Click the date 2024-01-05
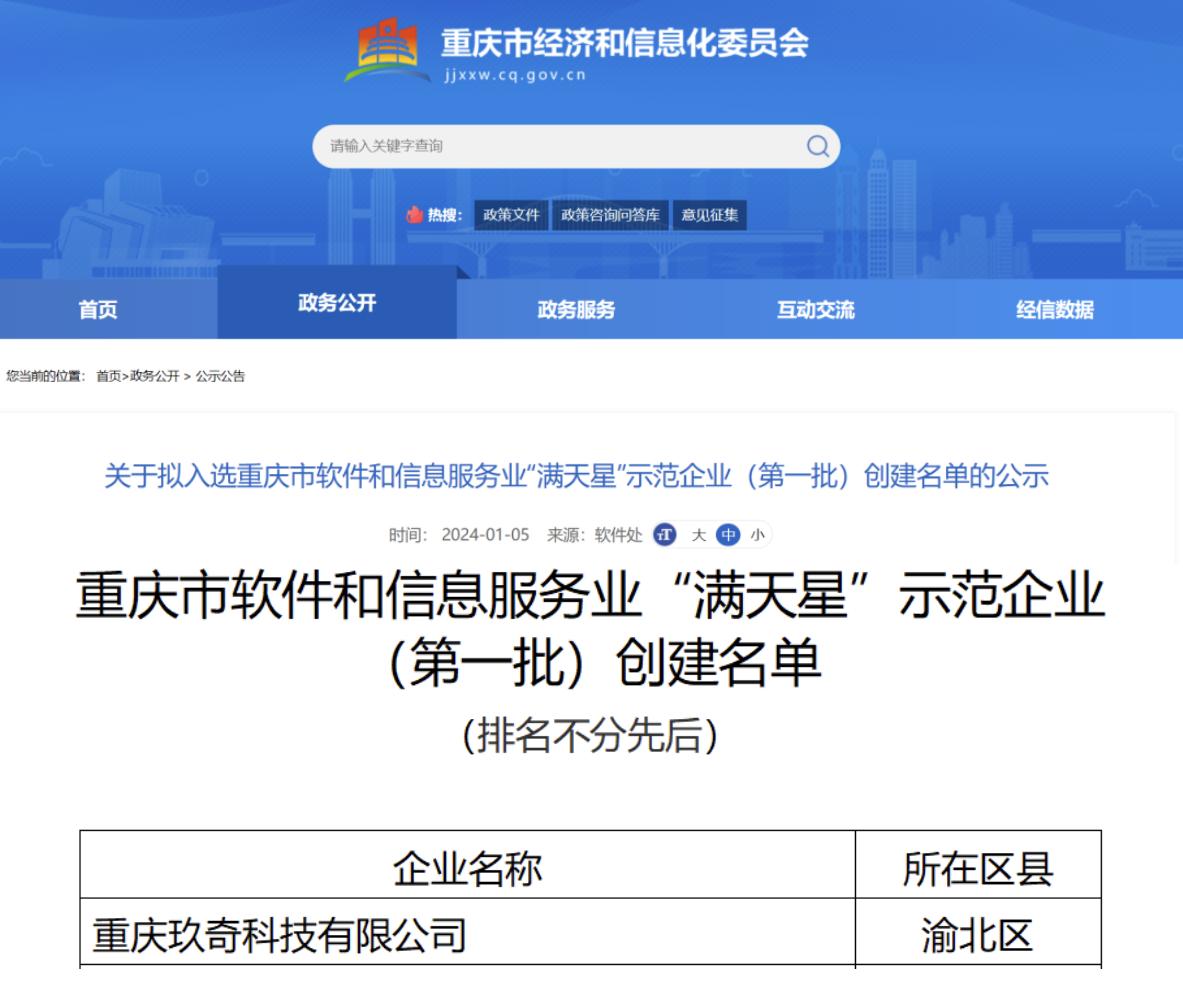Viewport: 1183px width, 993px height. pyautogui.click(x=485, y=535)
